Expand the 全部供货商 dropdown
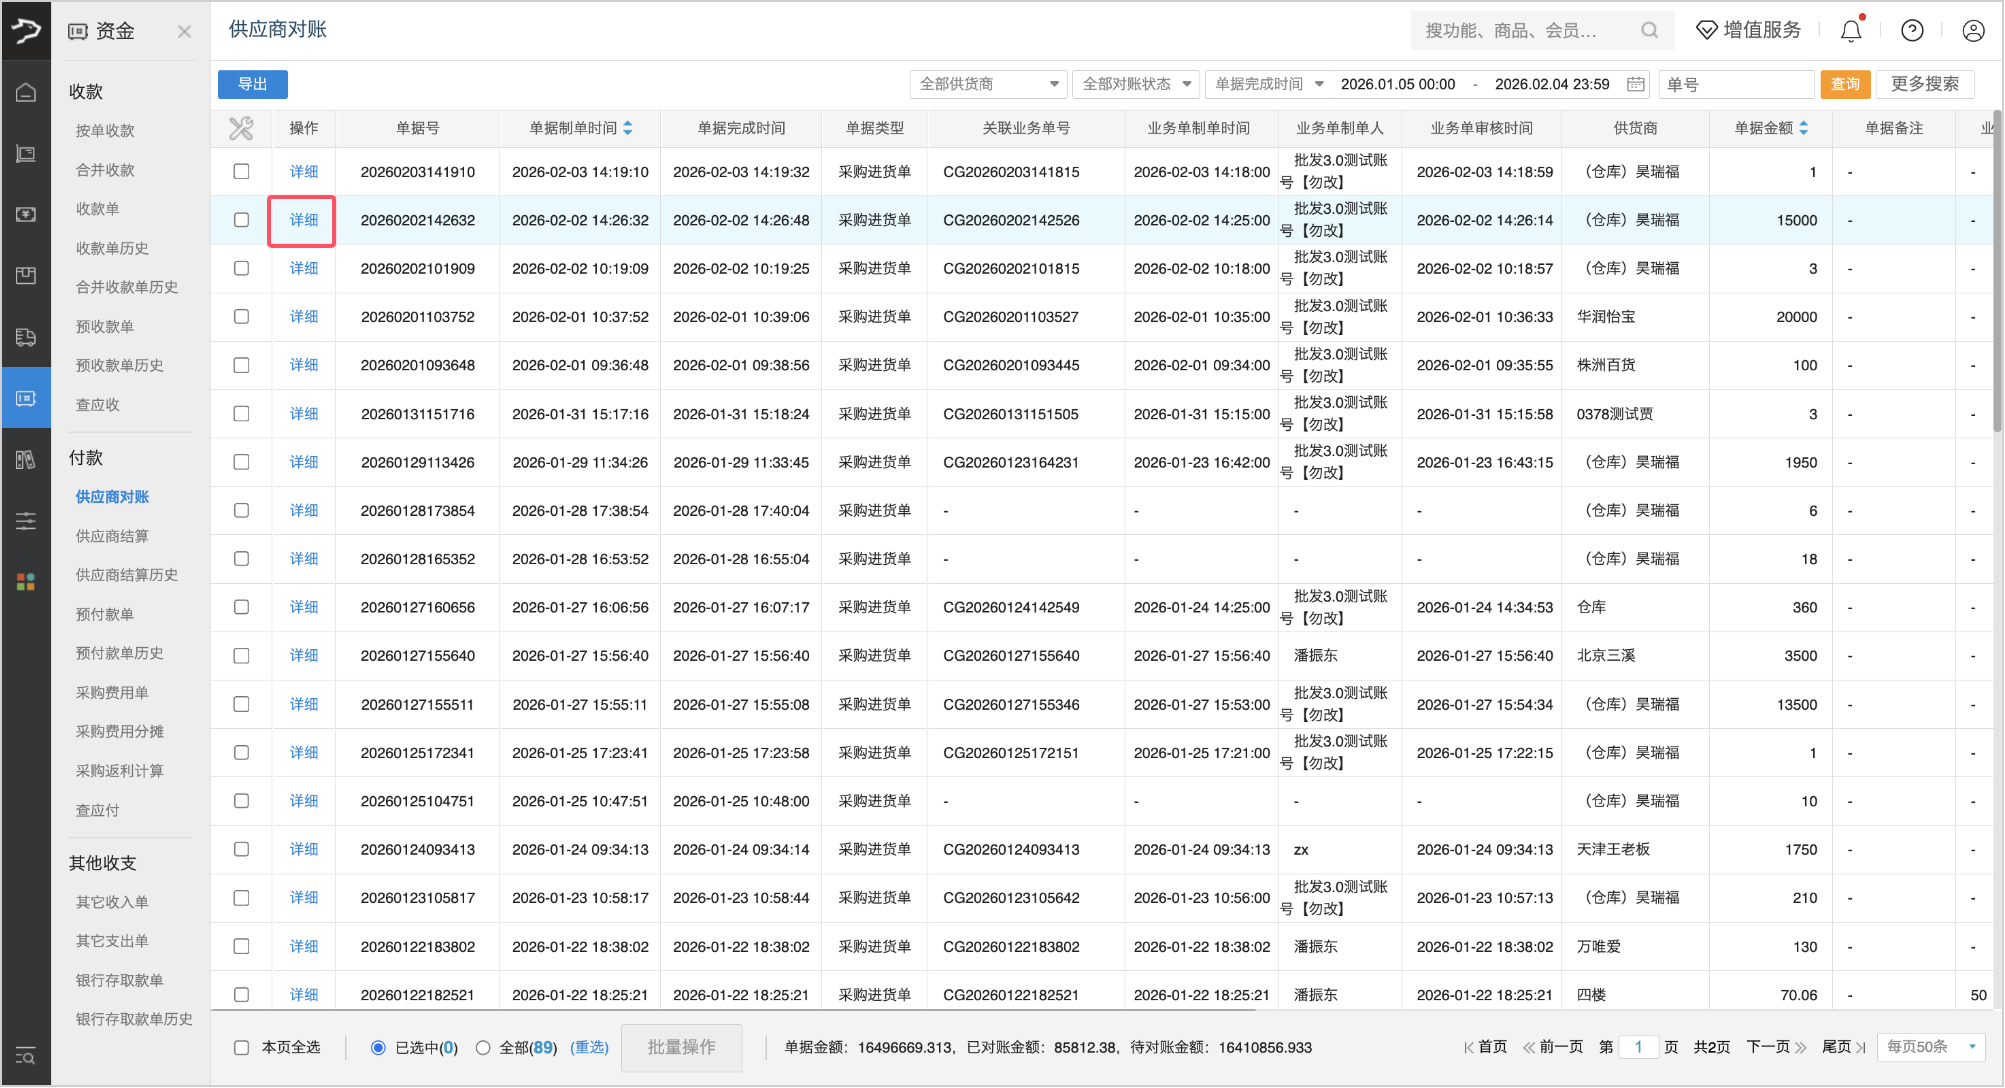The height and width of the screenshot is (1088, 2005). coord(988,84)
